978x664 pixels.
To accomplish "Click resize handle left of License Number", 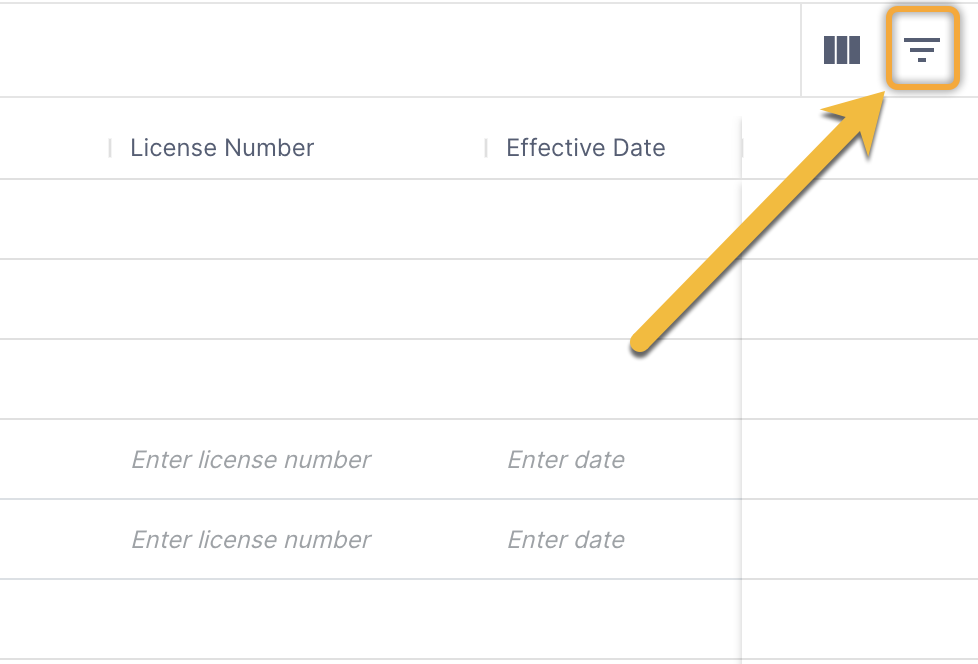I will (110, 148).
